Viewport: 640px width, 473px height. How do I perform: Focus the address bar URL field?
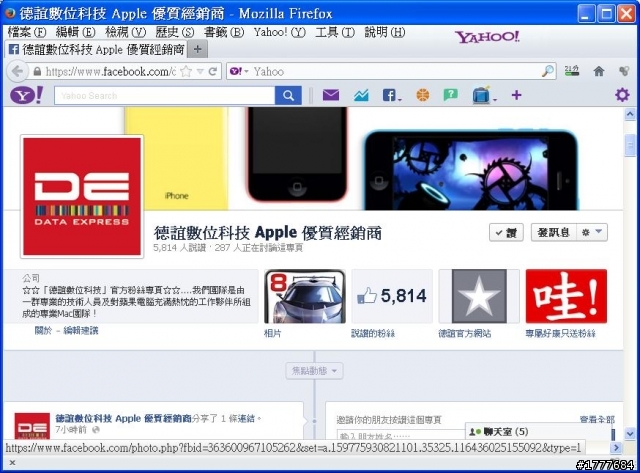tap(110, 72)
